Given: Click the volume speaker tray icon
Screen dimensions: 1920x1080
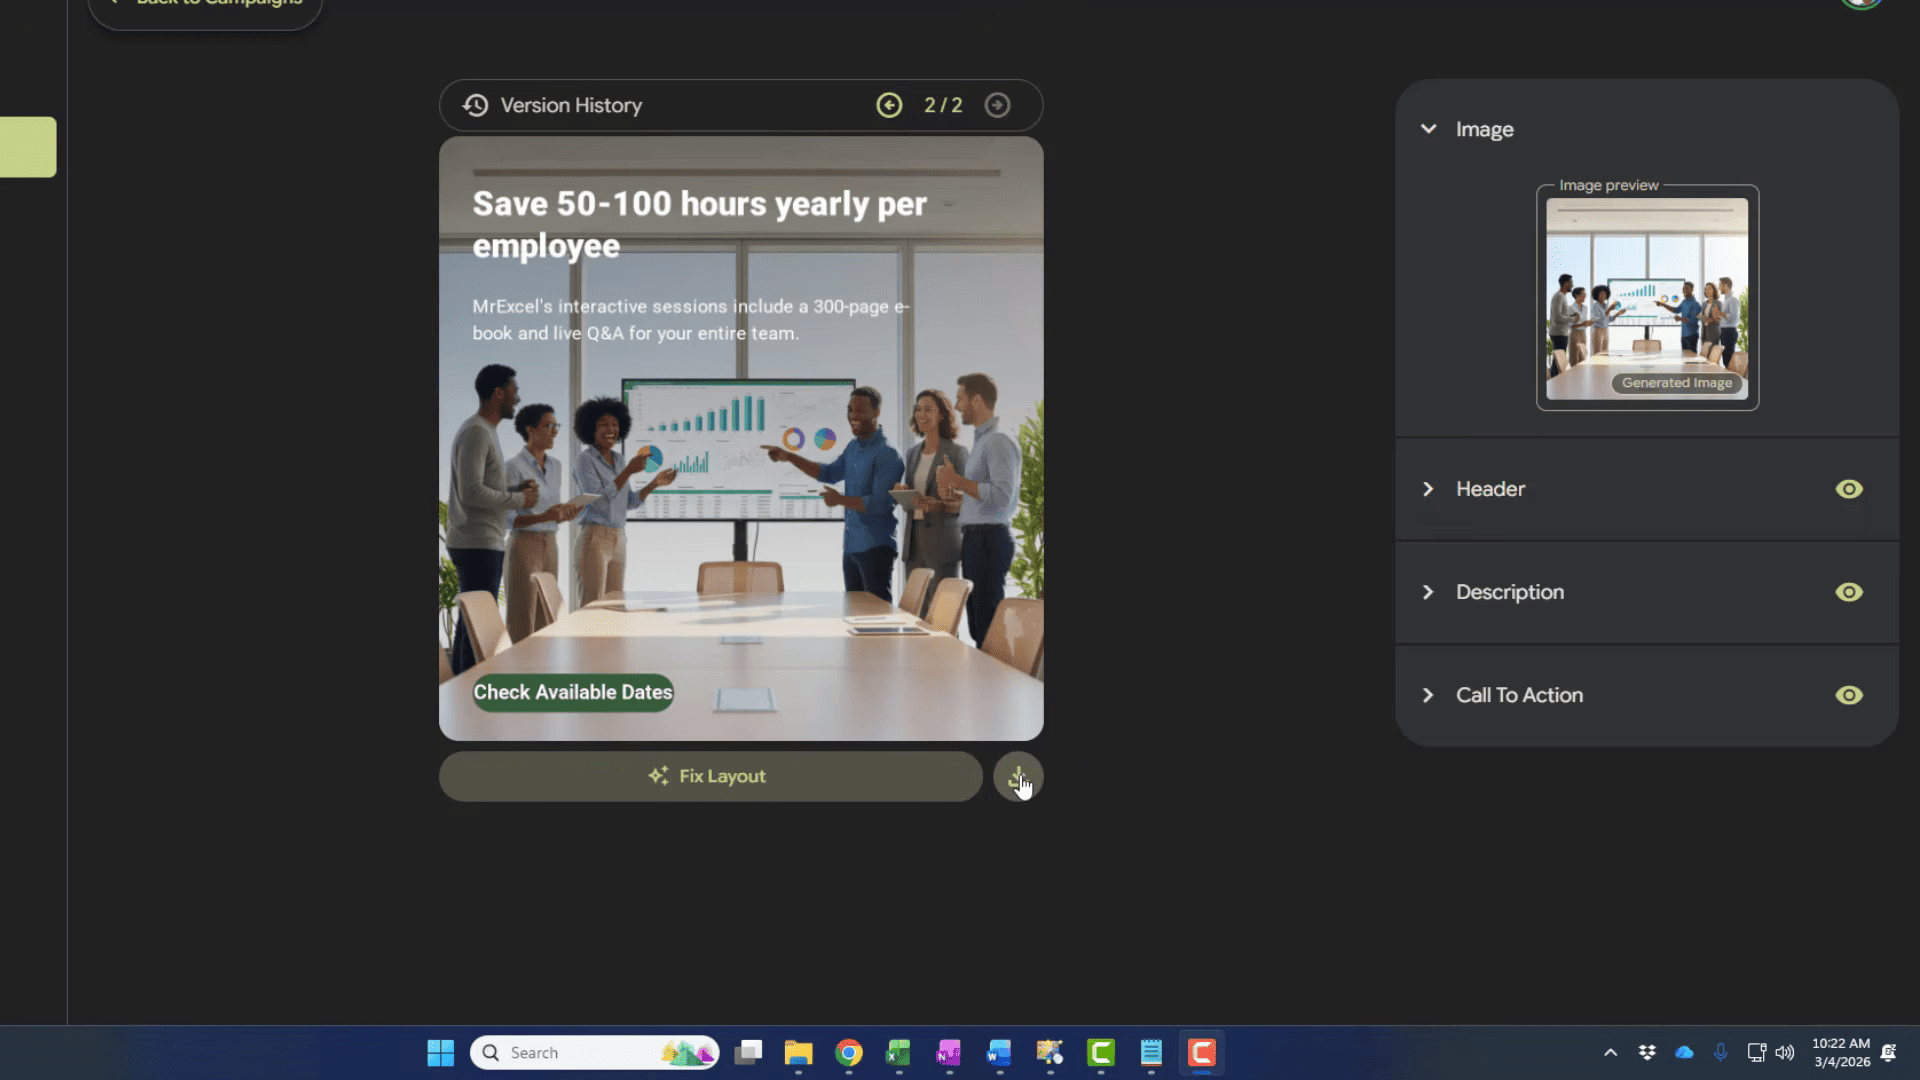Looking at the screenshot, I should (1785, 1052).
